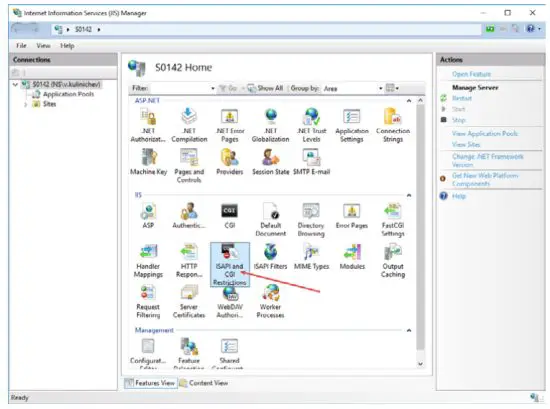
Task: Open the Feature Delegation icon
Action: 189,353
